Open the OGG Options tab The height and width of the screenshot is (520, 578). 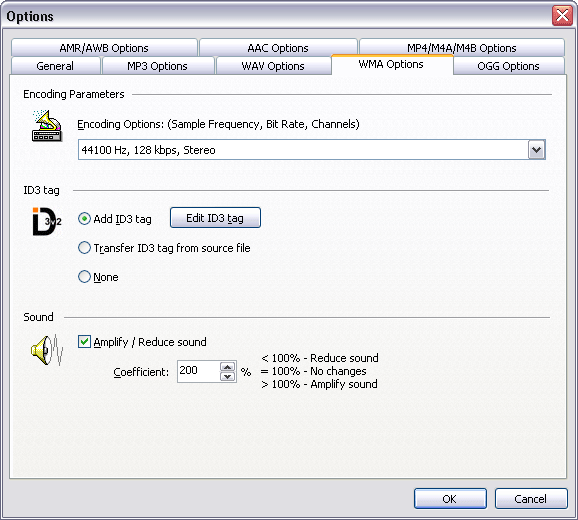(x=508, y=66)
